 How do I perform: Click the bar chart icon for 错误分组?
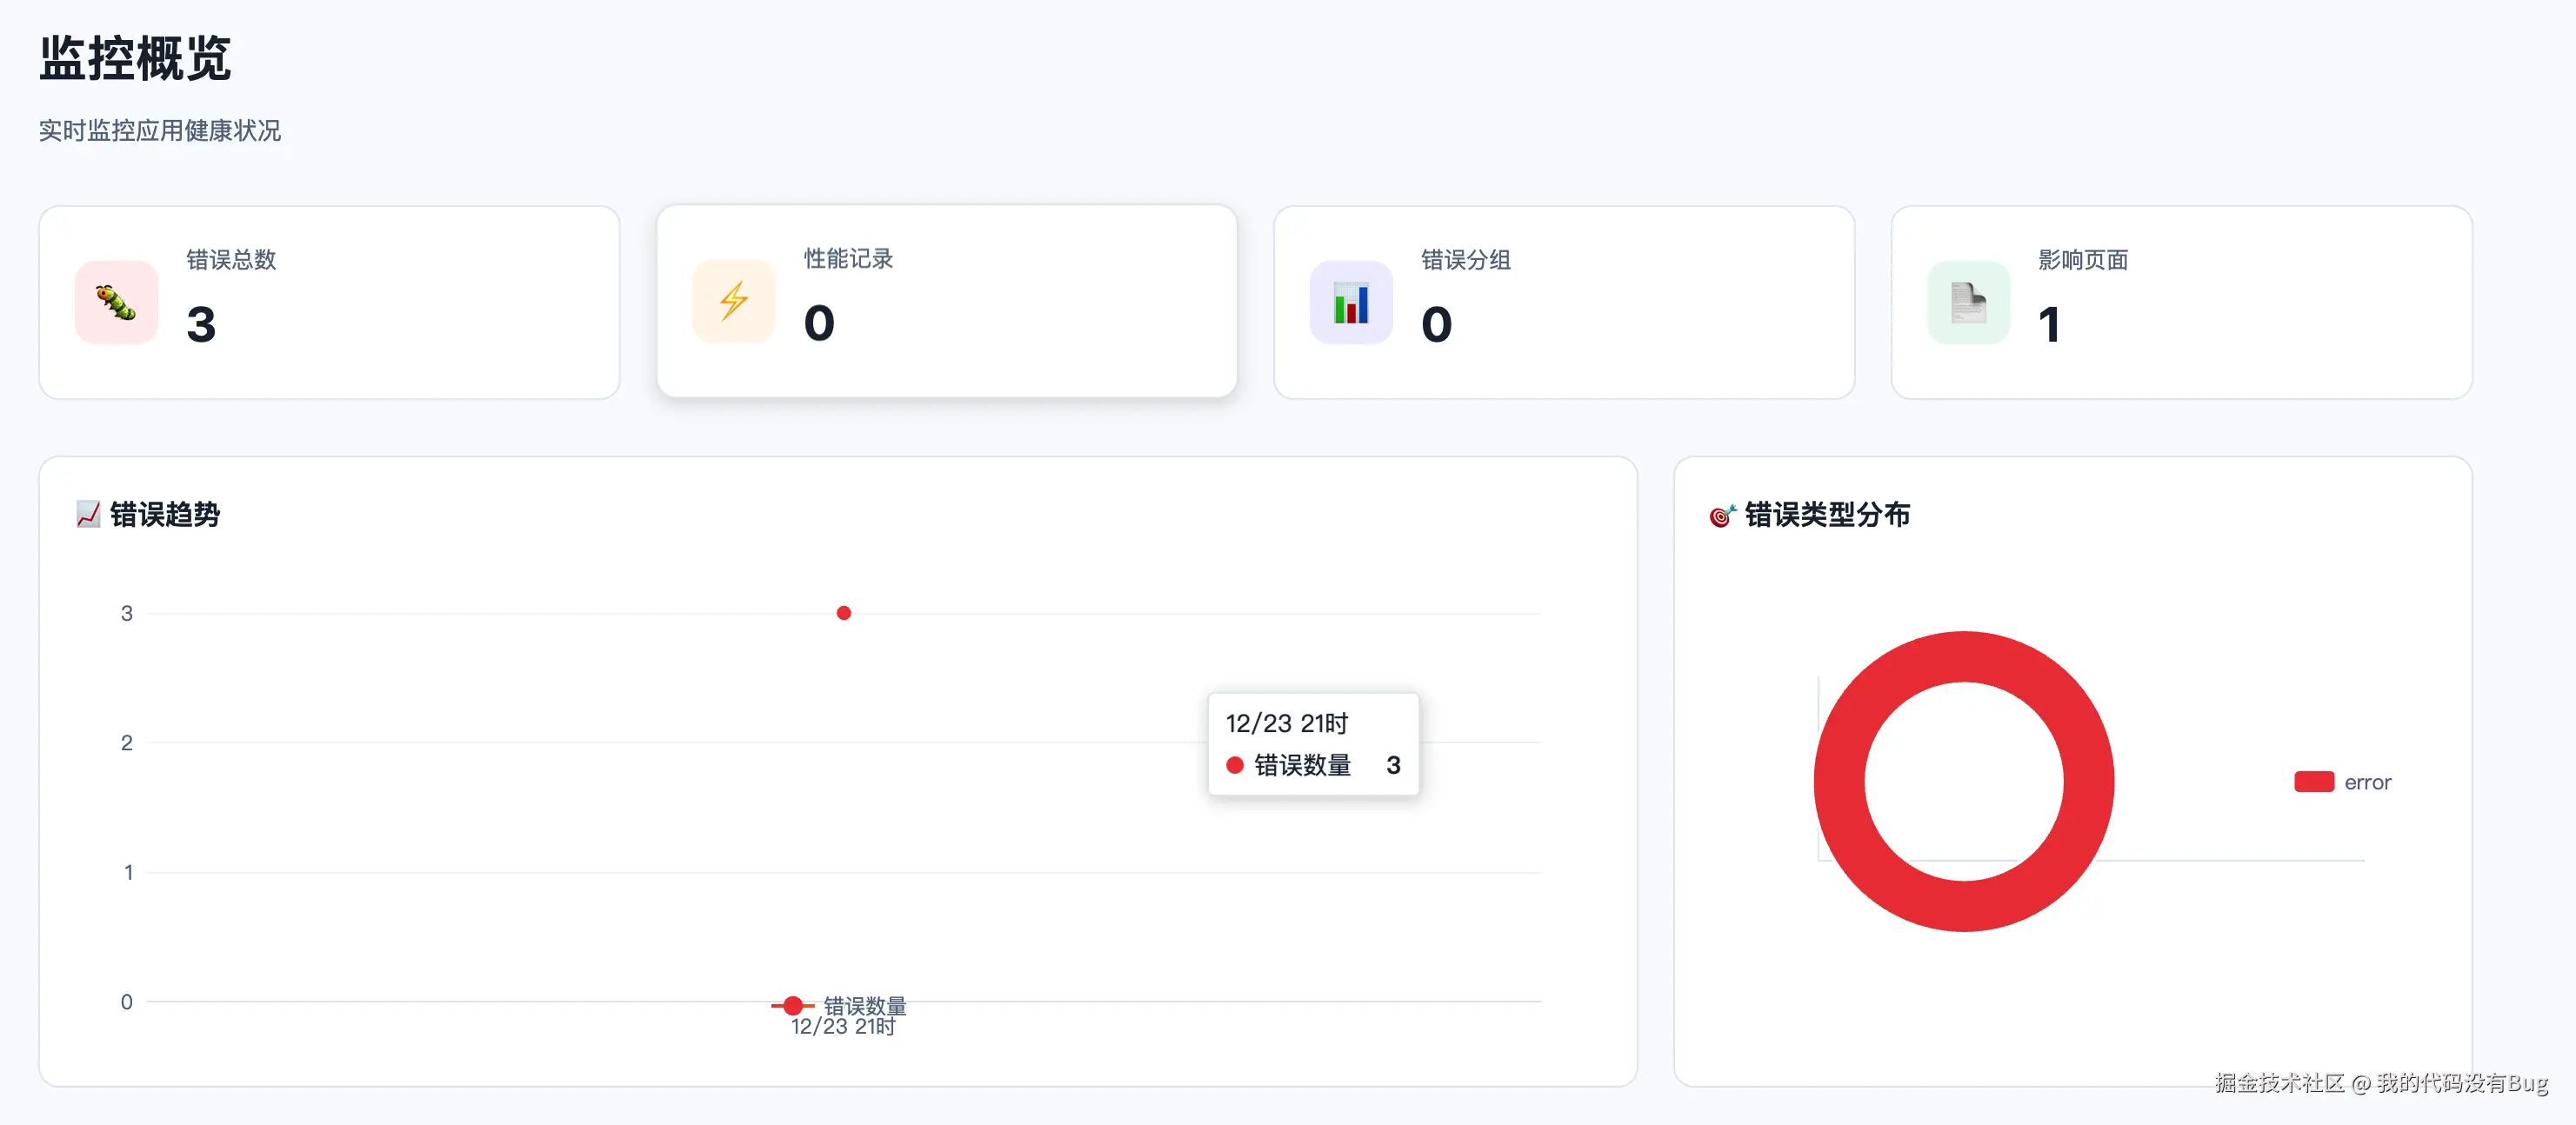pyautogui.click(x=1351, y=303)
